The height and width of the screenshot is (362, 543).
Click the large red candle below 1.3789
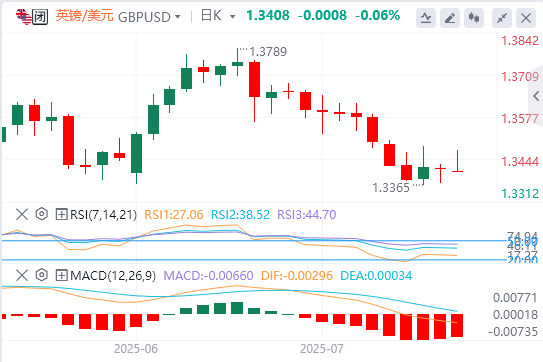point(255,79)
